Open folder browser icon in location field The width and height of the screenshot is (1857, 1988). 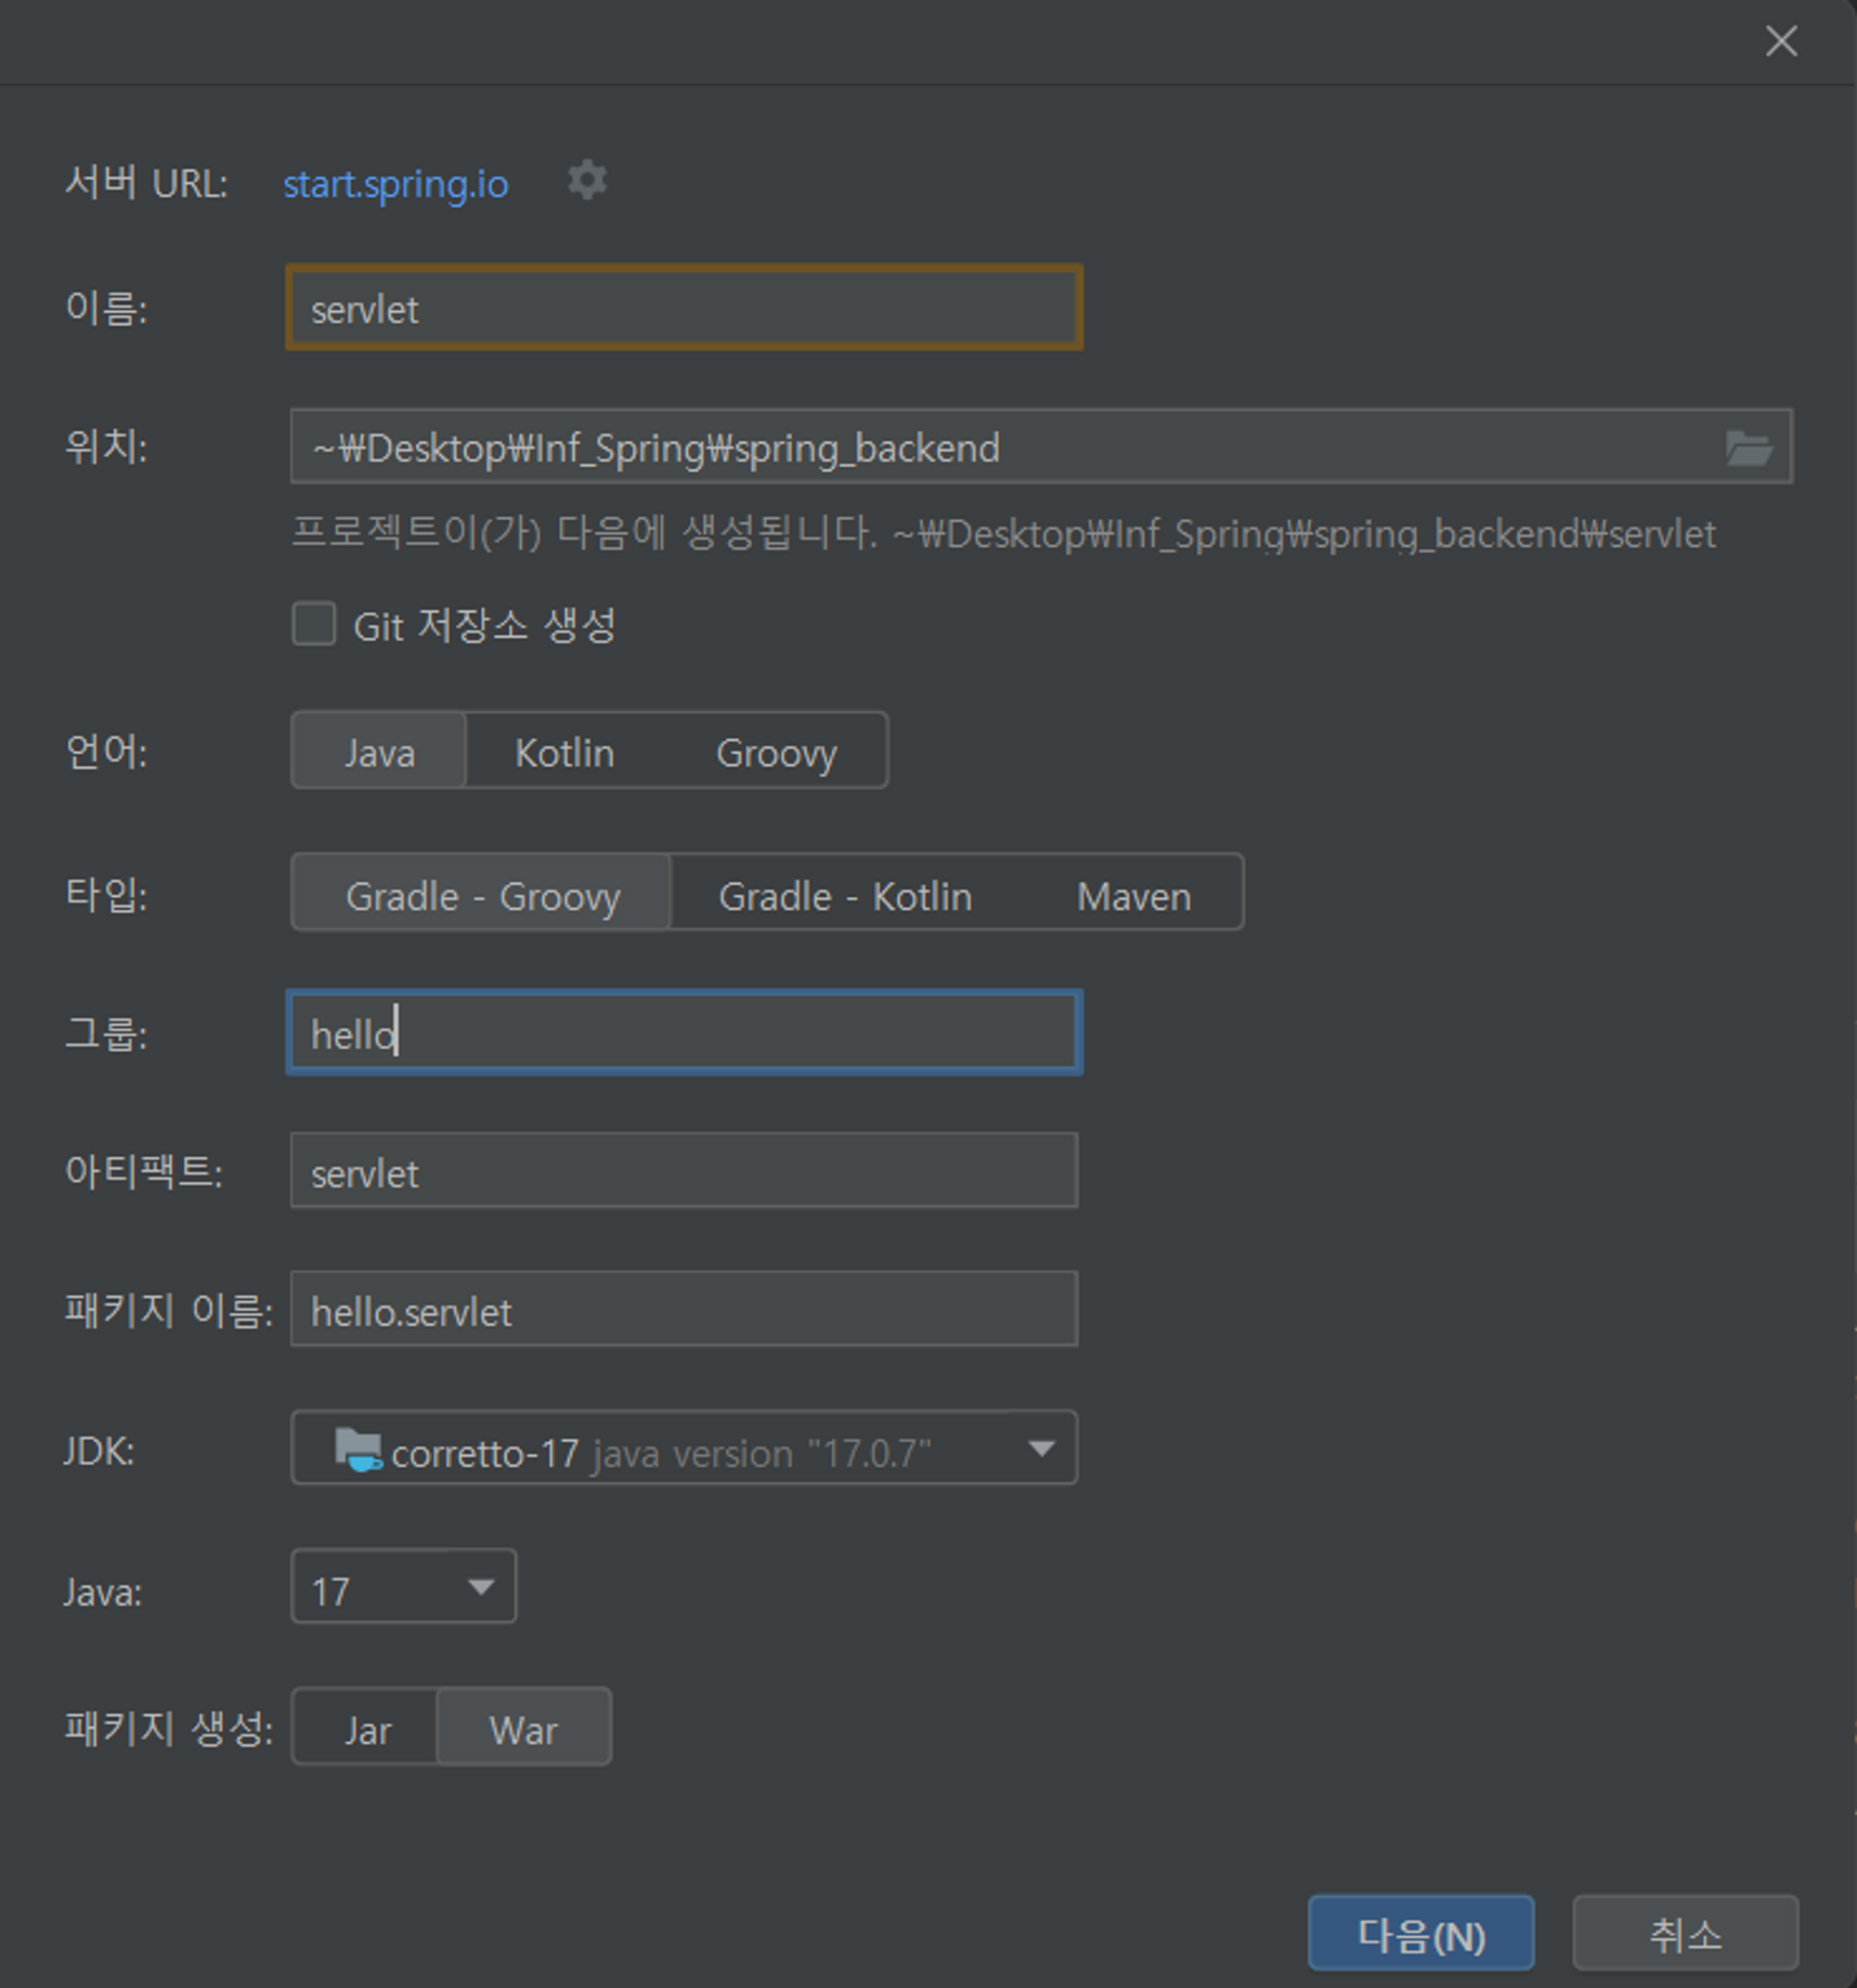1748,447
